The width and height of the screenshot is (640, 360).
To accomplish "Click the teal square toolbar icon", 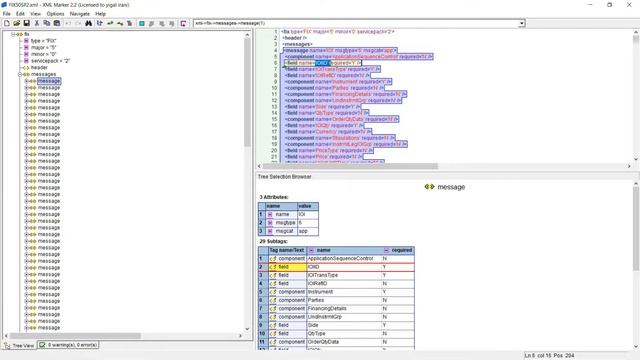I will pyautogui.click(x=142, y=24).
